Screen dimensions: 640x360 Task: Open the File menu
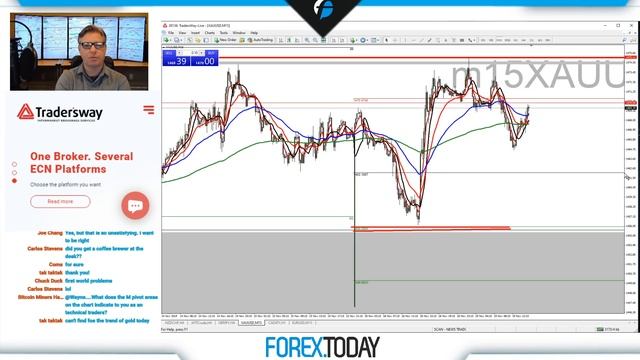coord(171,33)
